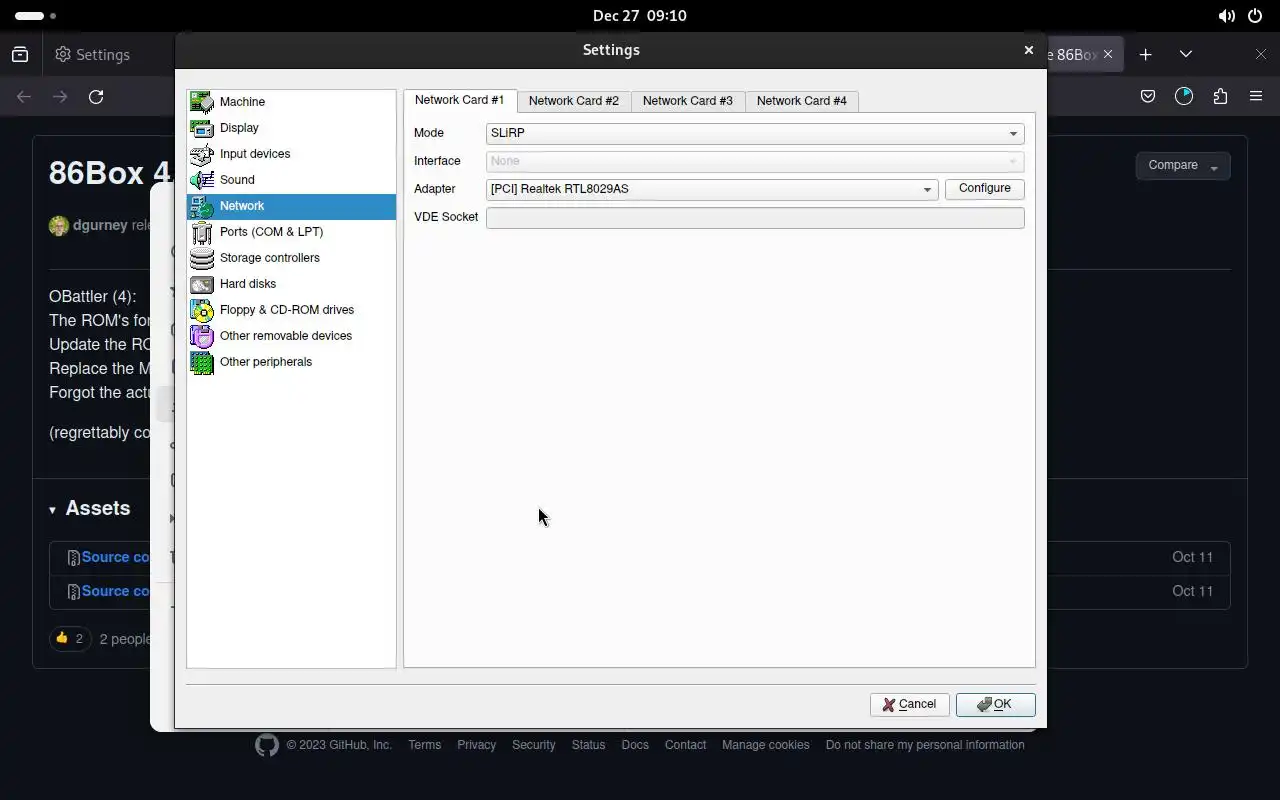Open system volume indicator
The width and height of the screenshot is (1280, 800).
pyautogui.click(x=1226, y=16)
